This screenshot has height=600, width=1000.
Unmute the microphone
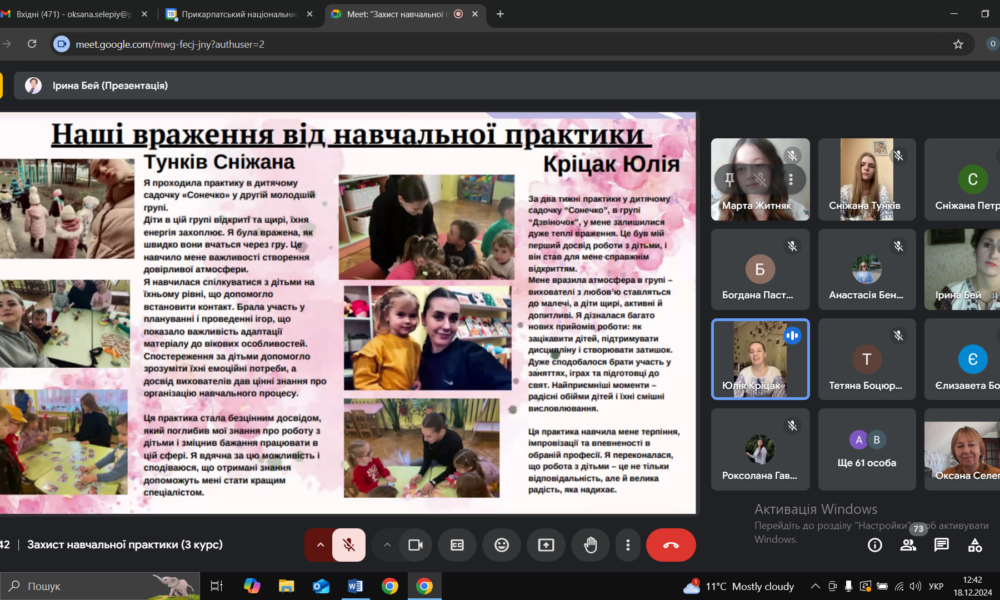pyautogui.click(x=349, y=545)
